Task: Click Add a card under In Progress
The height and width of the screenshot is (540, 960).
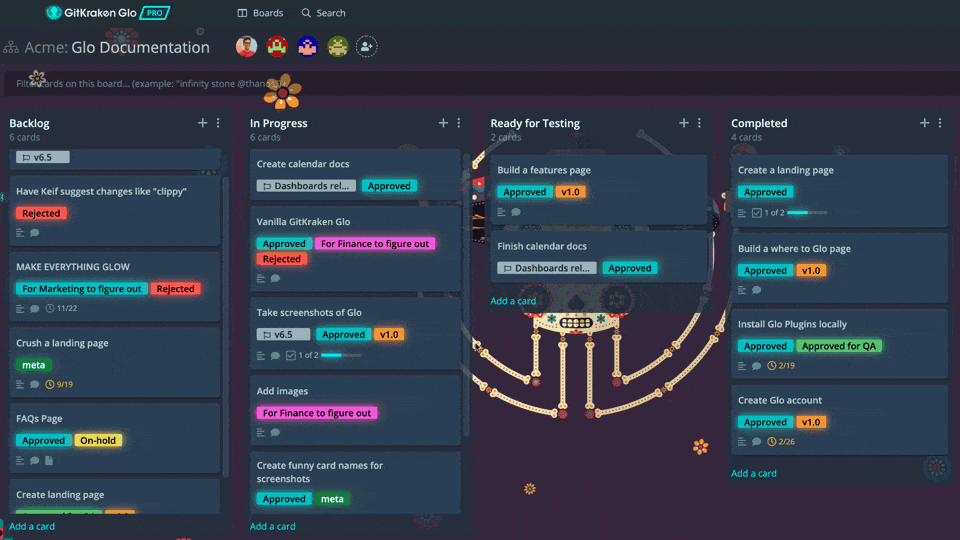Action: click(272, 526)
